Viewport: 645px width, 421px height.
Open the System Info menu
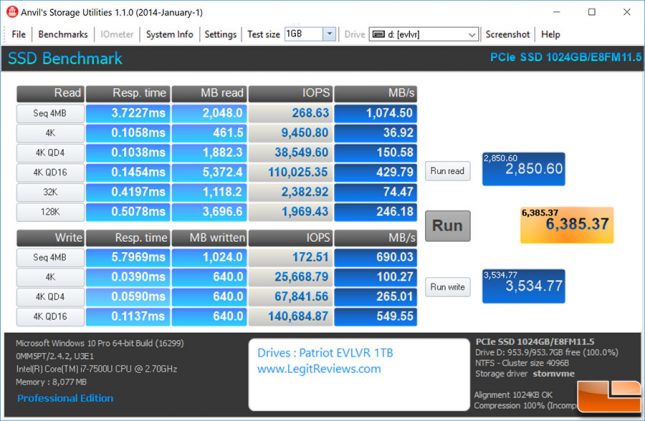pos(169,34)
